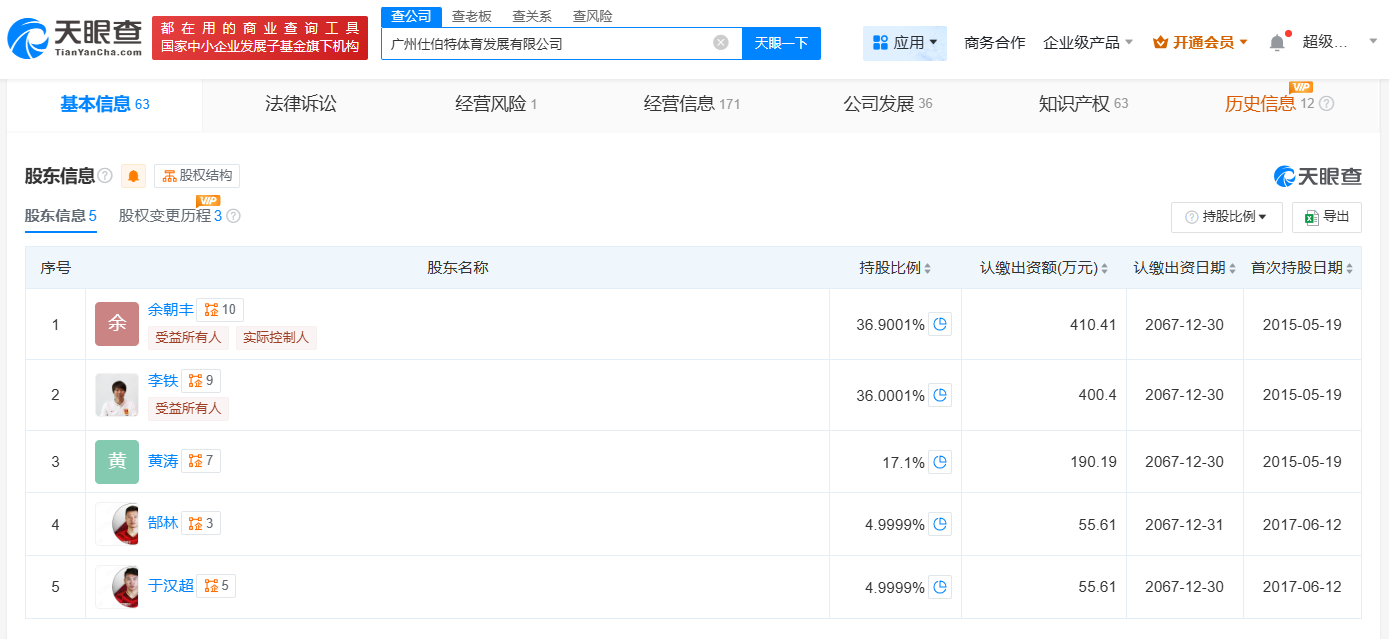The image size is (1389, 639).
Task: Click into the company name search field
Action: tap(545, 43)
